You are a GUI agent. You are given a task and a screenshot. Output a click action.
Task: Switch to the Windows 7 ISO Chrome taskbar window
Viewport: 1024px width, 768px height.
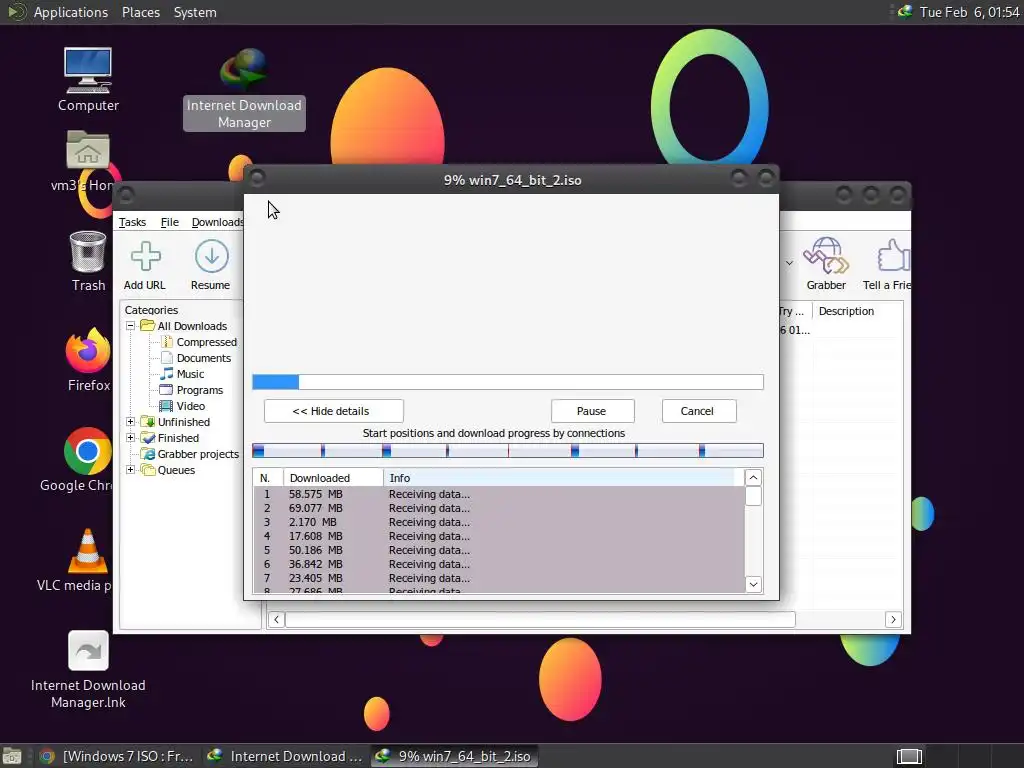pos(118,756)
